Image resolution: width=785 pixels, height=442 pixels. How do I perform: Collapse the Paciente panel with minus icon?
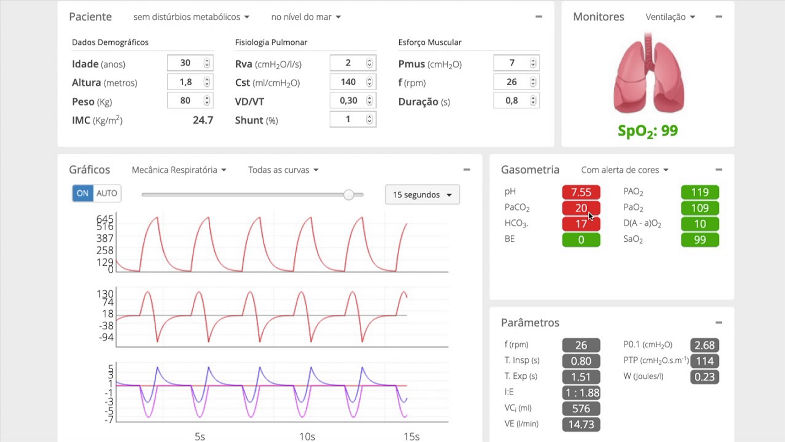539,17
